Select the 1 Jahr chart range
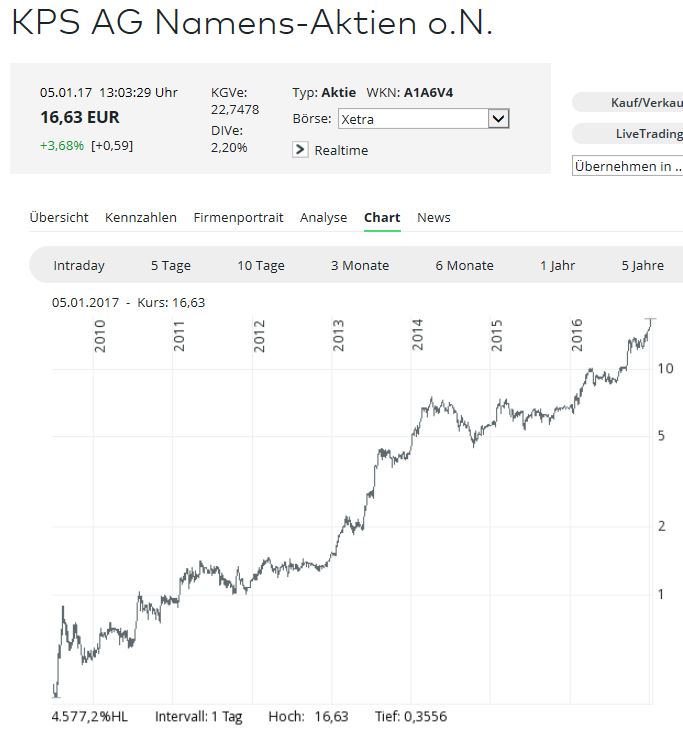Viewport: 683px width, 730px height. coord(557,265)
